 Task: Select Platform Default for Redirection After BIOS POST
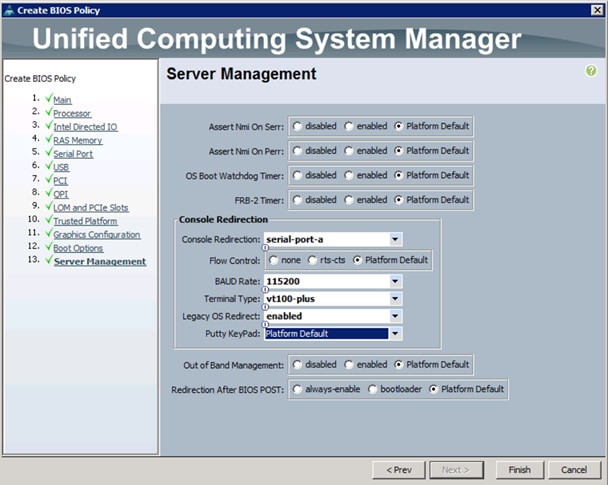(434, 389)
